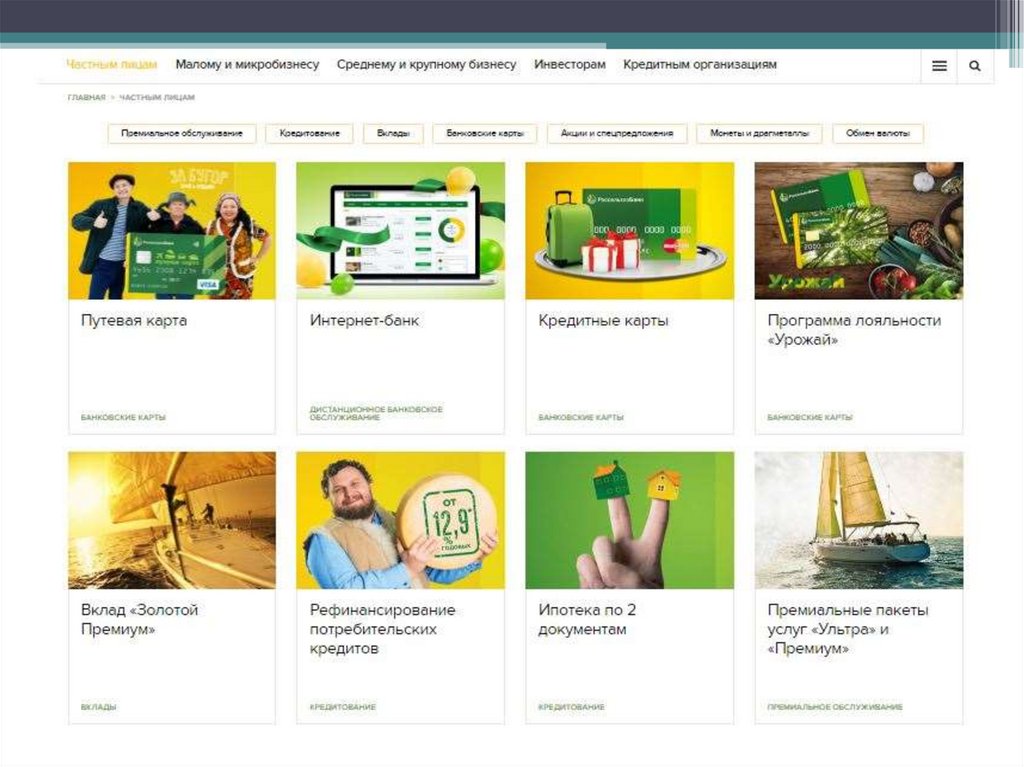
Task: Go to Инвесторам section
Action: 569,65
